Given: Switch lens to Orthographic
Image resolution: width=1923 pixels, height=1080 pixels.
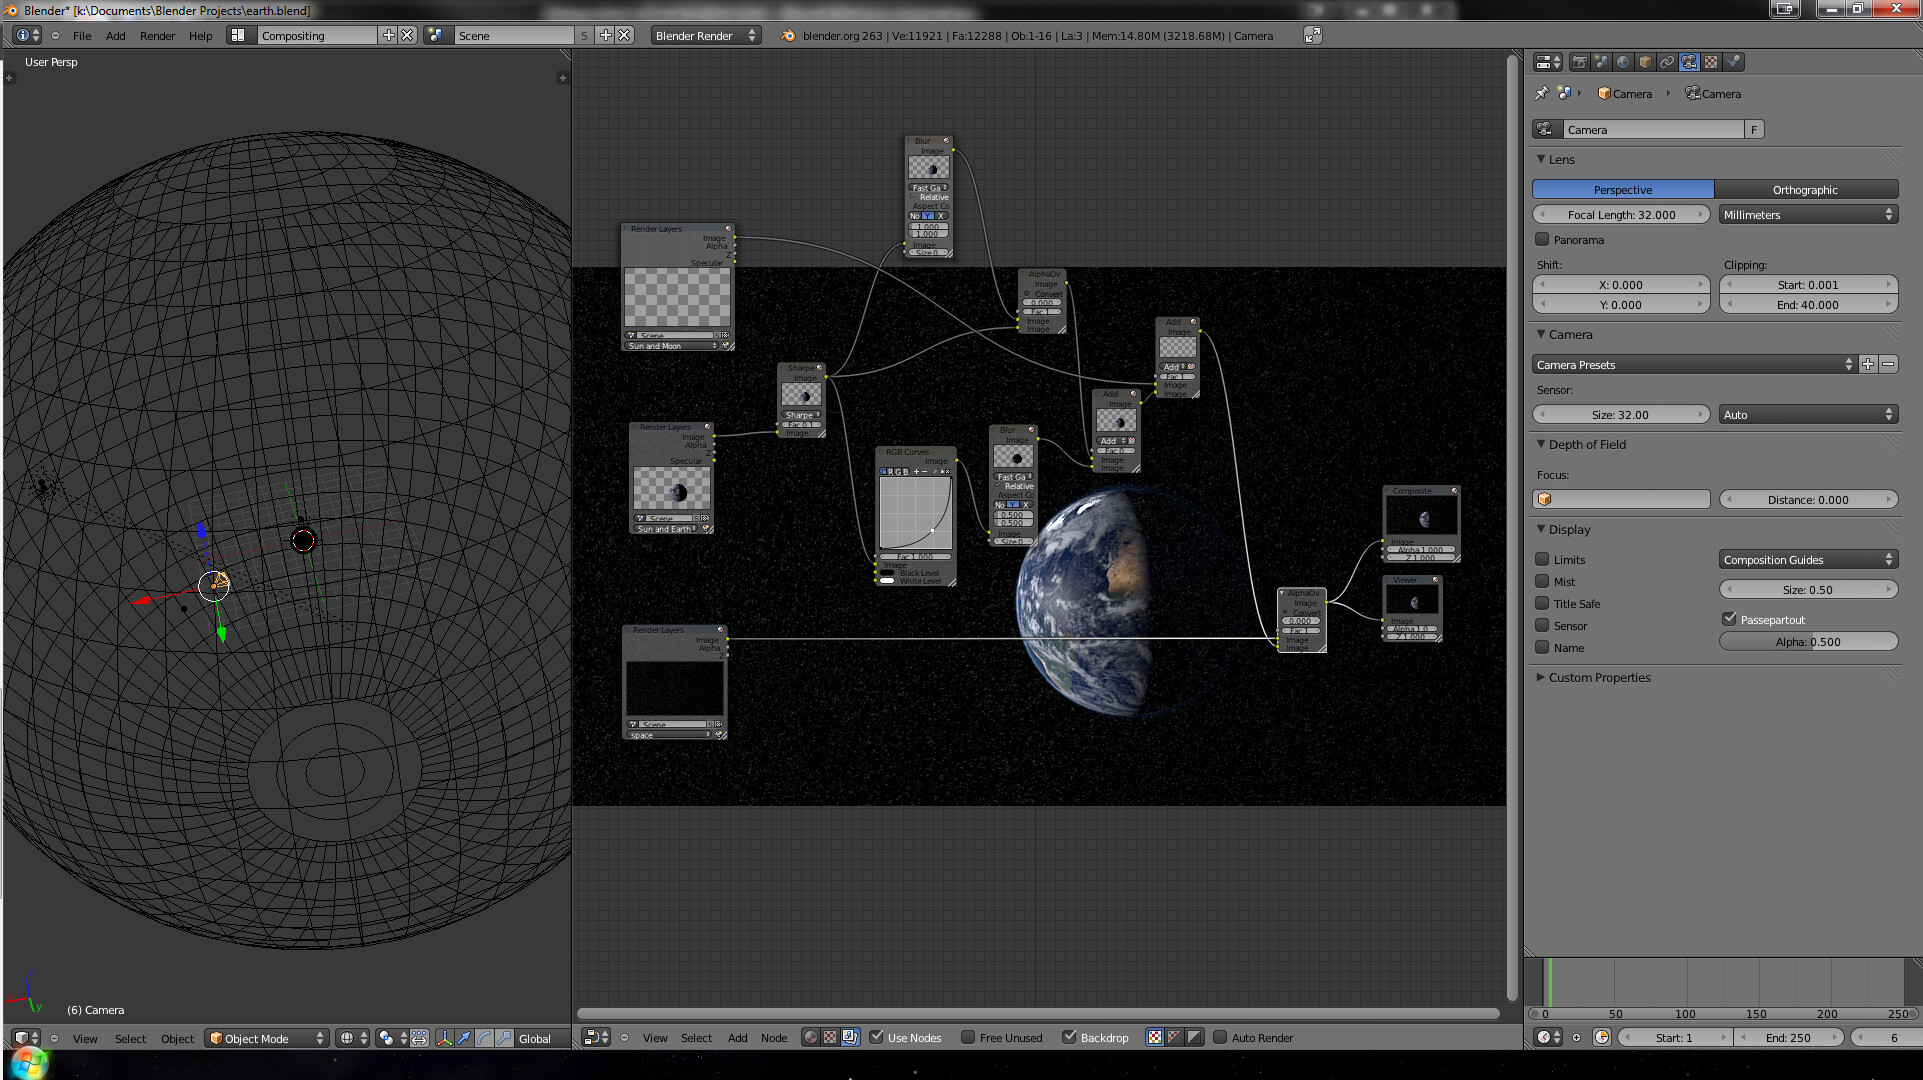Looking at the screenshot, I should click(x=1805, y=190).
